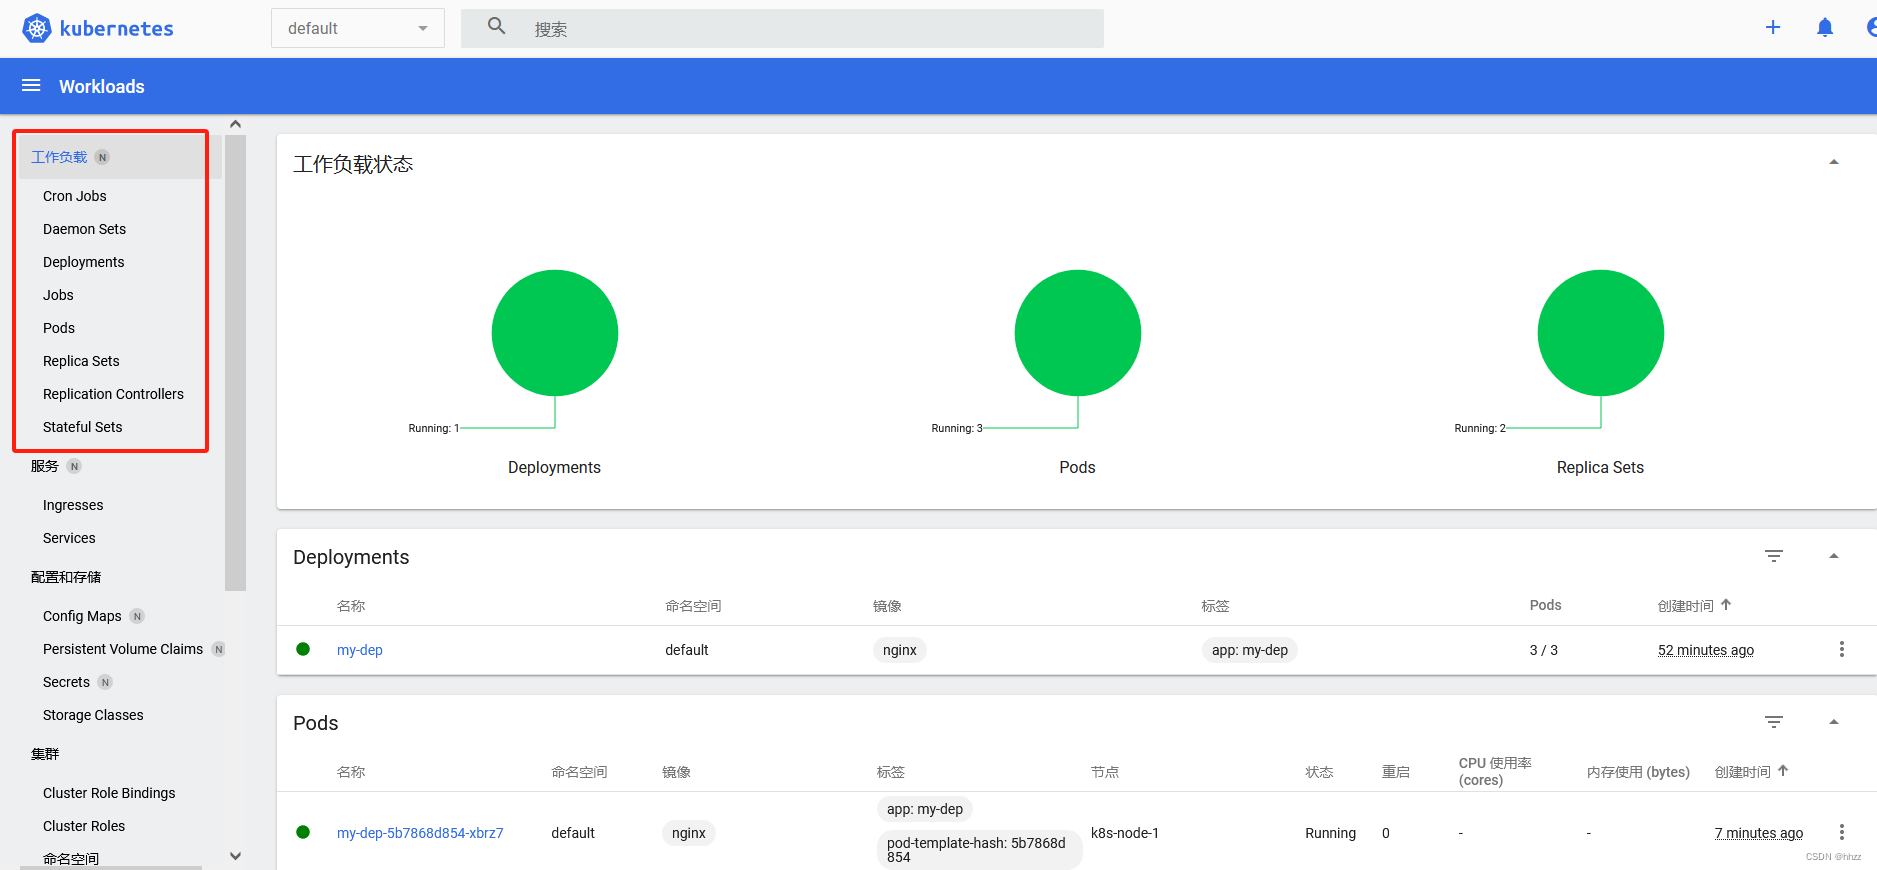Click the green status dot of my-dep
The image size is (1877, 870).
303,649
